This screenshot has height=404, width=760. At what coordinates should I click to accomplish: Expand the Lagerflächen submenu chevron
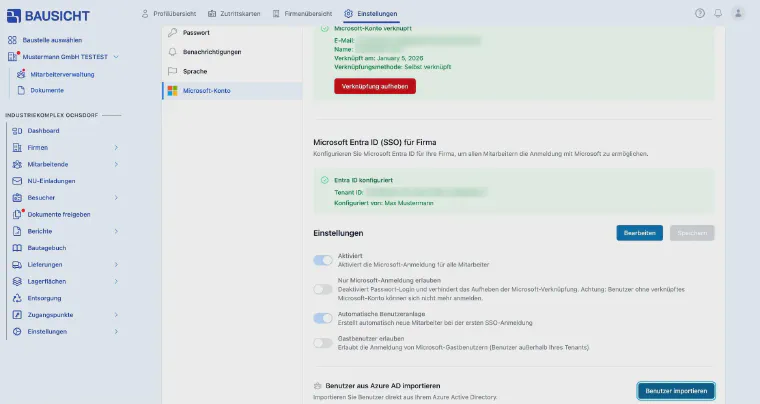116,281
